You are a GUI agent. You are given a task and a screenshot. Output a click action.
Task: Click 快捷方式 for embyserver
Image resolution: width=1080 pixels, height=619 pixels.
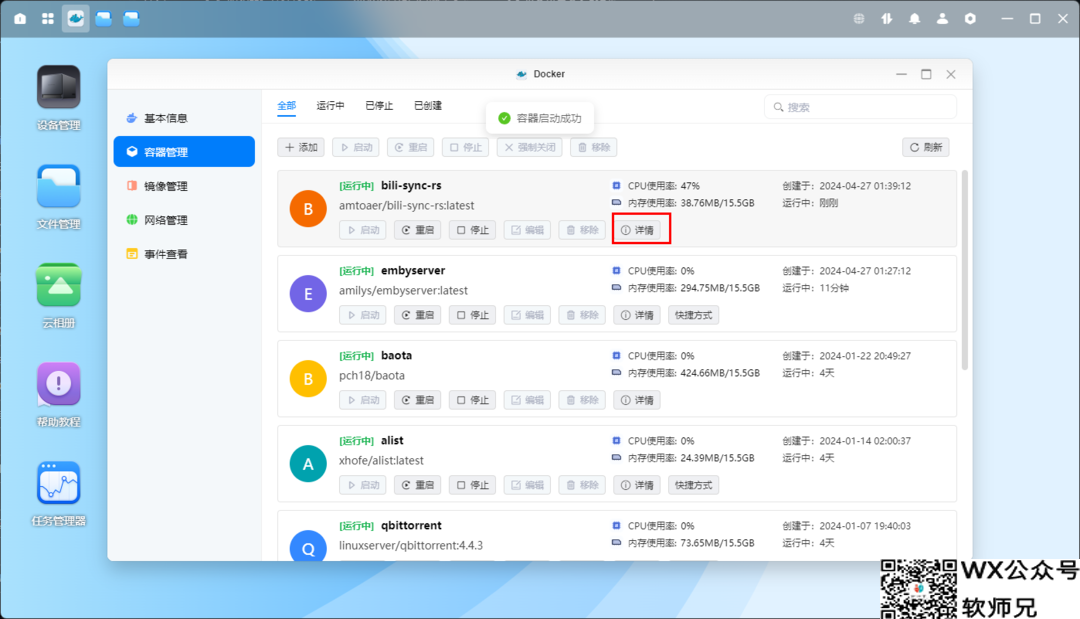694,315
